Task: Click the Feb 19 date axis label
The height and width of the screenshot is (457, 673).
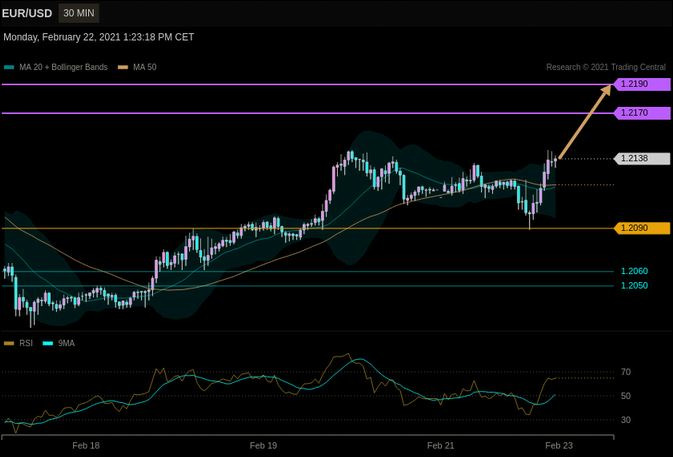Action: click(x=263, y=446)
